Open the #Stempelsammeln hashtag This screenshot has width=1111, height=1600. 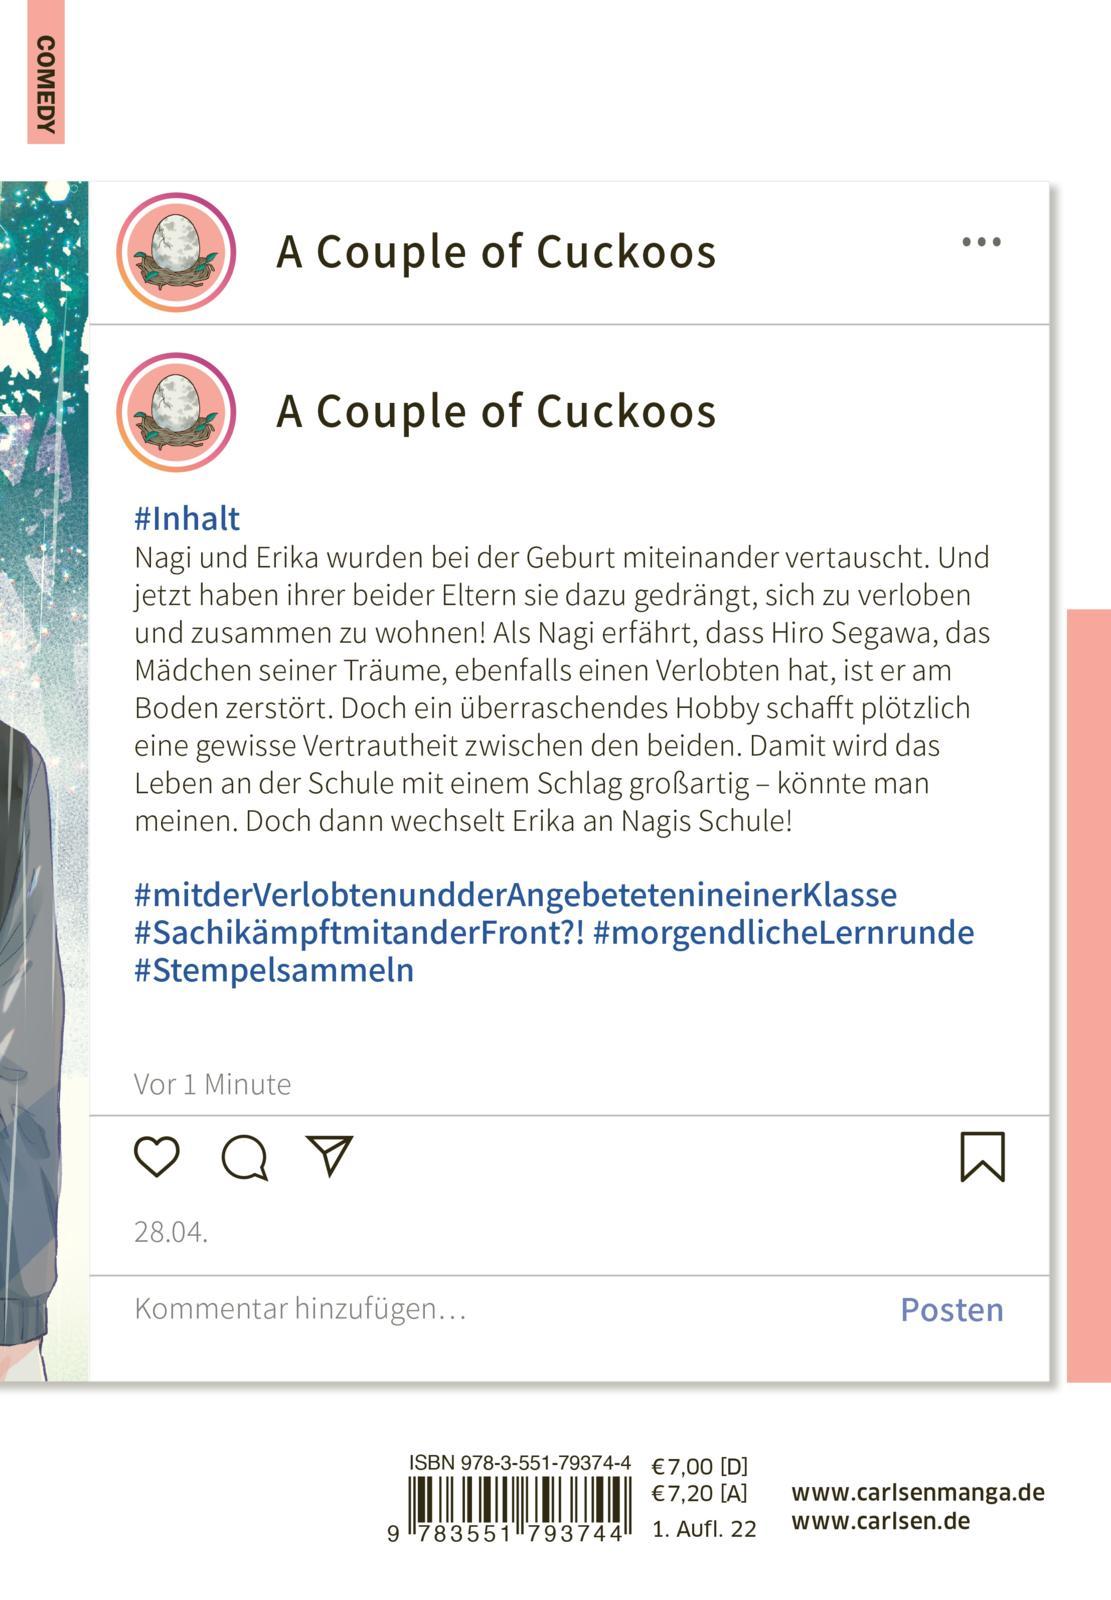[274, 970]
